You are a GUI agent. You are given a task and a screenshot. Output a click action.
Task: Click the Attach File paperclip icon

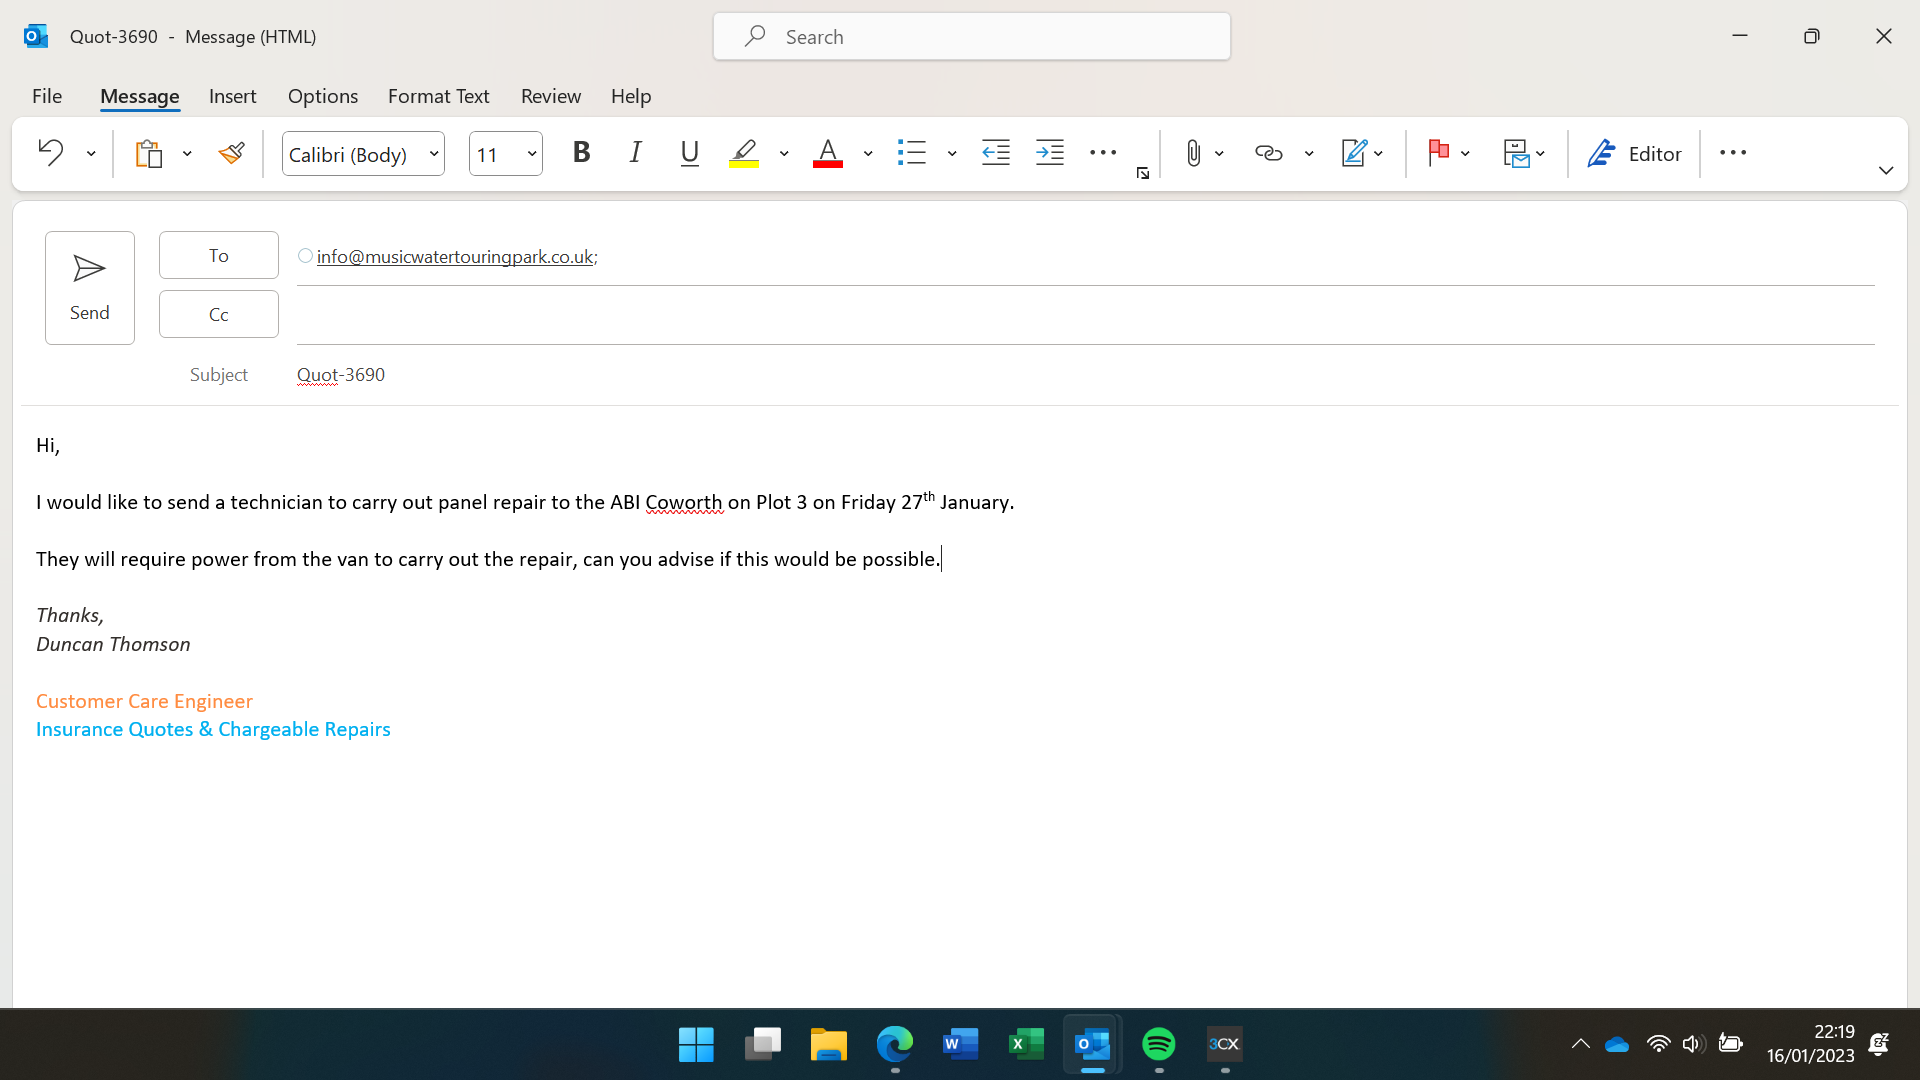click(x=1193, y=153)
